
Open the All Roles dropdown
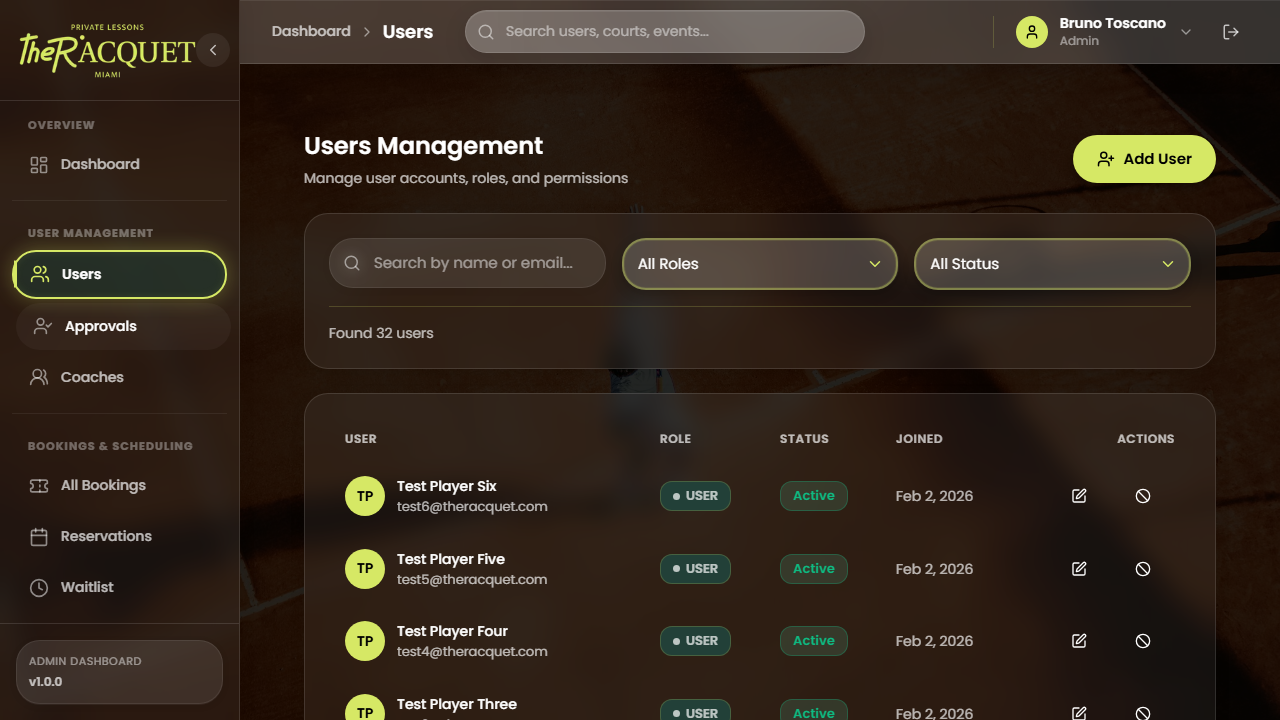point(759,263)
